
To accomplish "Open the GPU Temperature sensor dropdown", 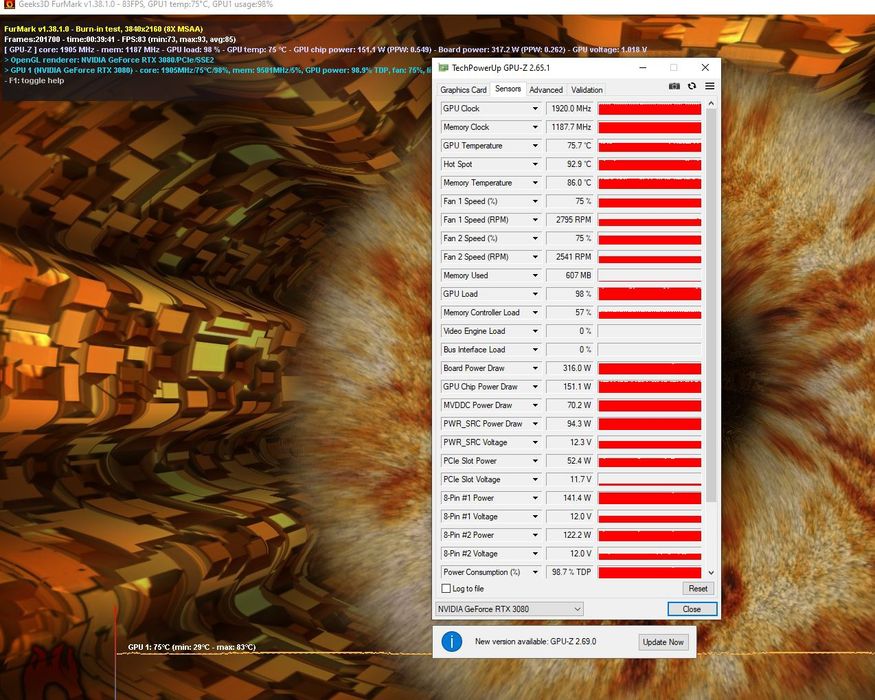I will tap(535, 146).
